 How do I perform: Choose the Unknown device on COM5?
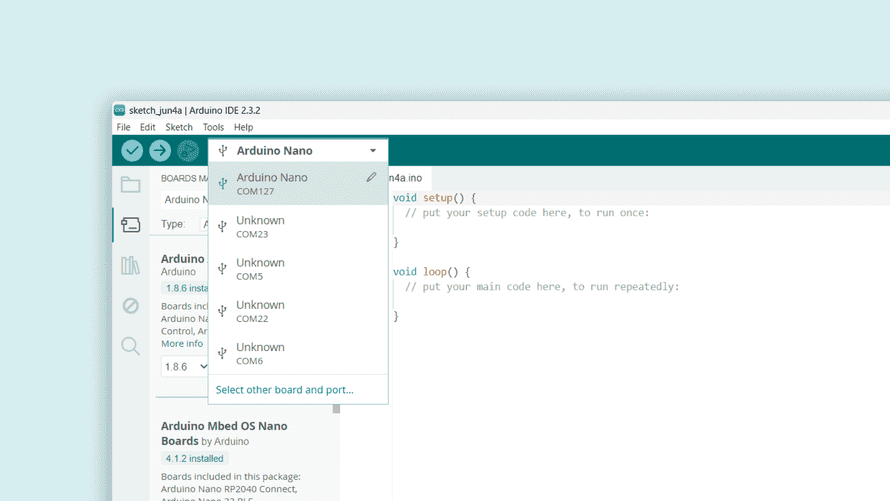click(285, 269)
